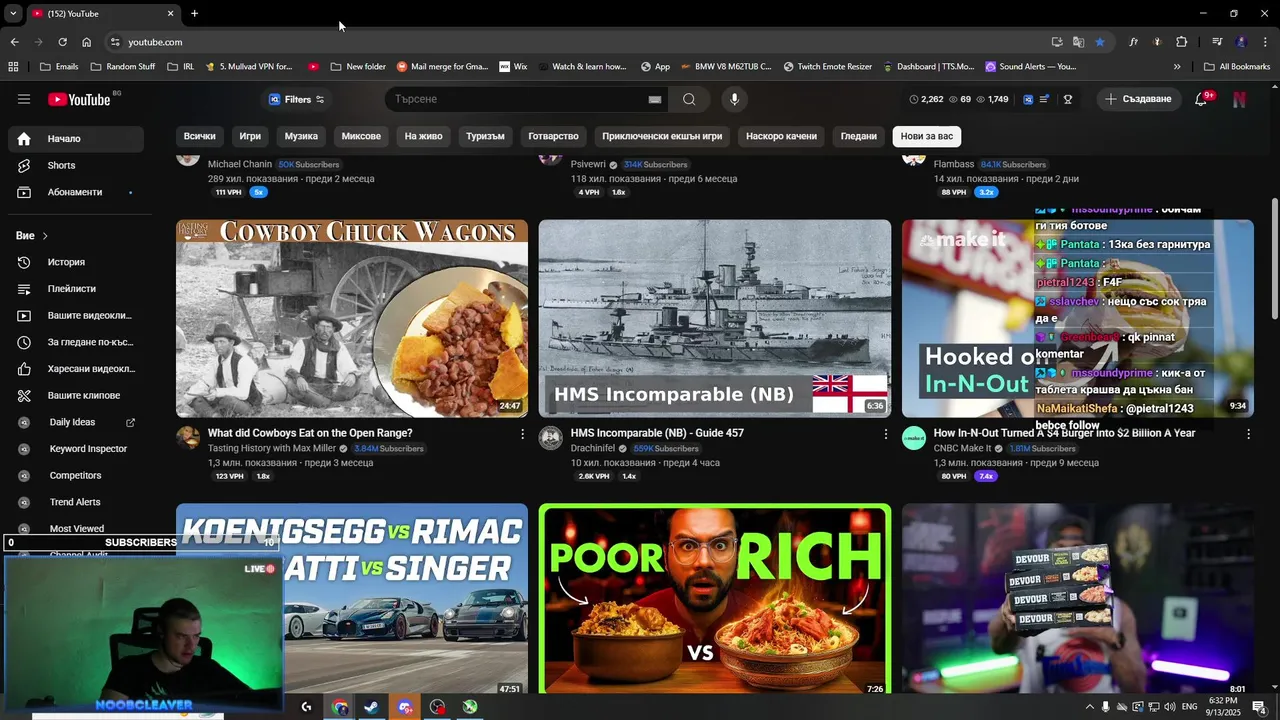
Task: Open the notifications bell
Action: pyautogui.click(x=1203, y=99)
